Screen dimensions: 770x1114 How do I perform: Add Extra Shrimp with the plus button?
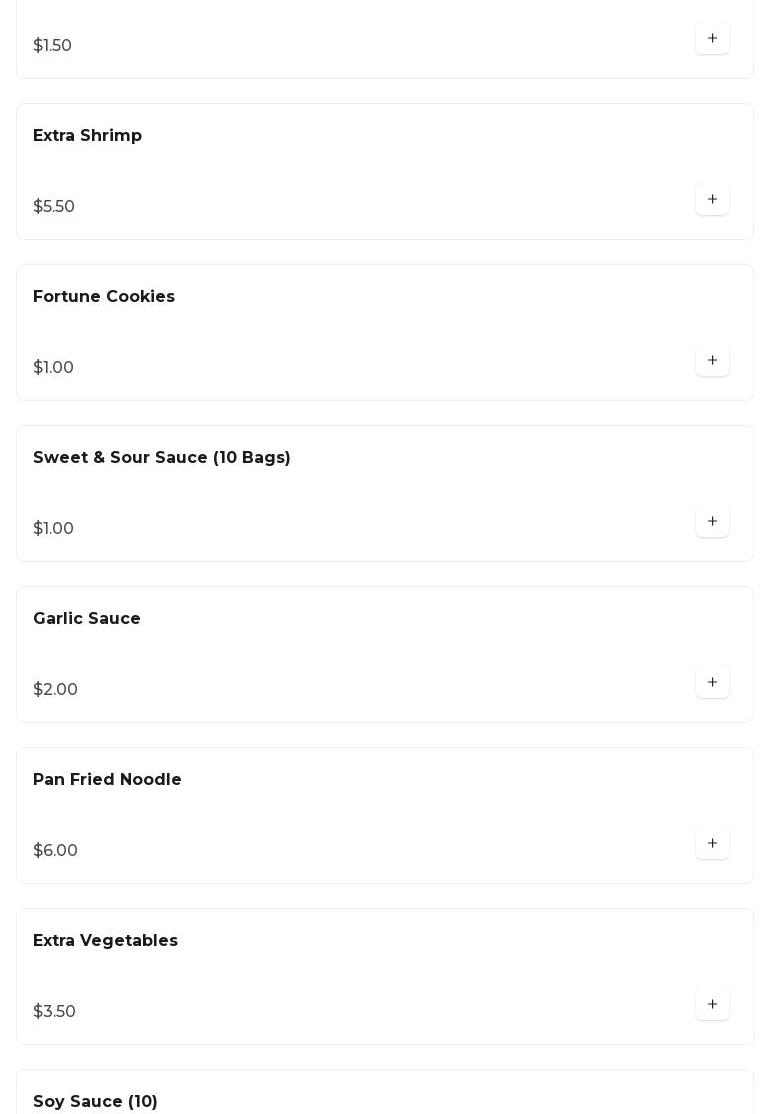712,200
